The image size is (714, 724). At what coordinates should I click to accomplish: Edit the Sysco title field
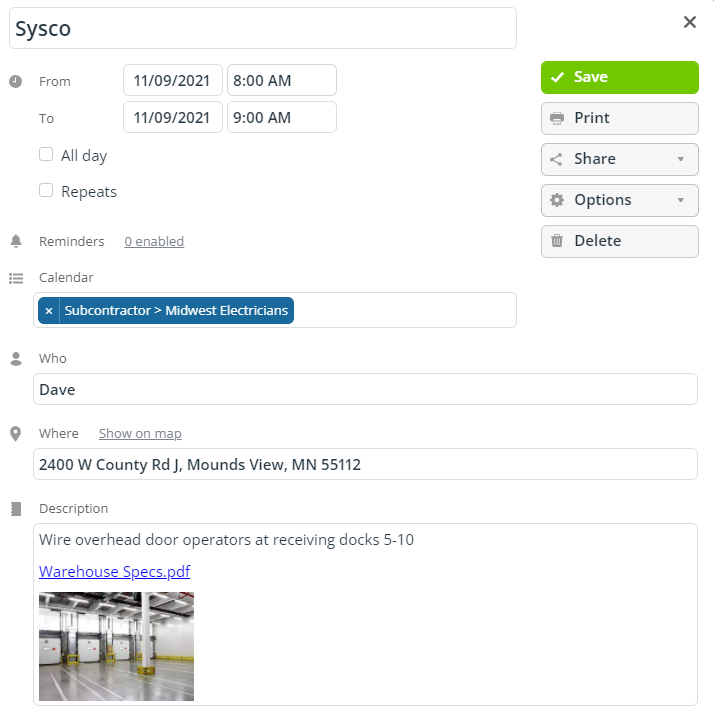tap(263, 28)
